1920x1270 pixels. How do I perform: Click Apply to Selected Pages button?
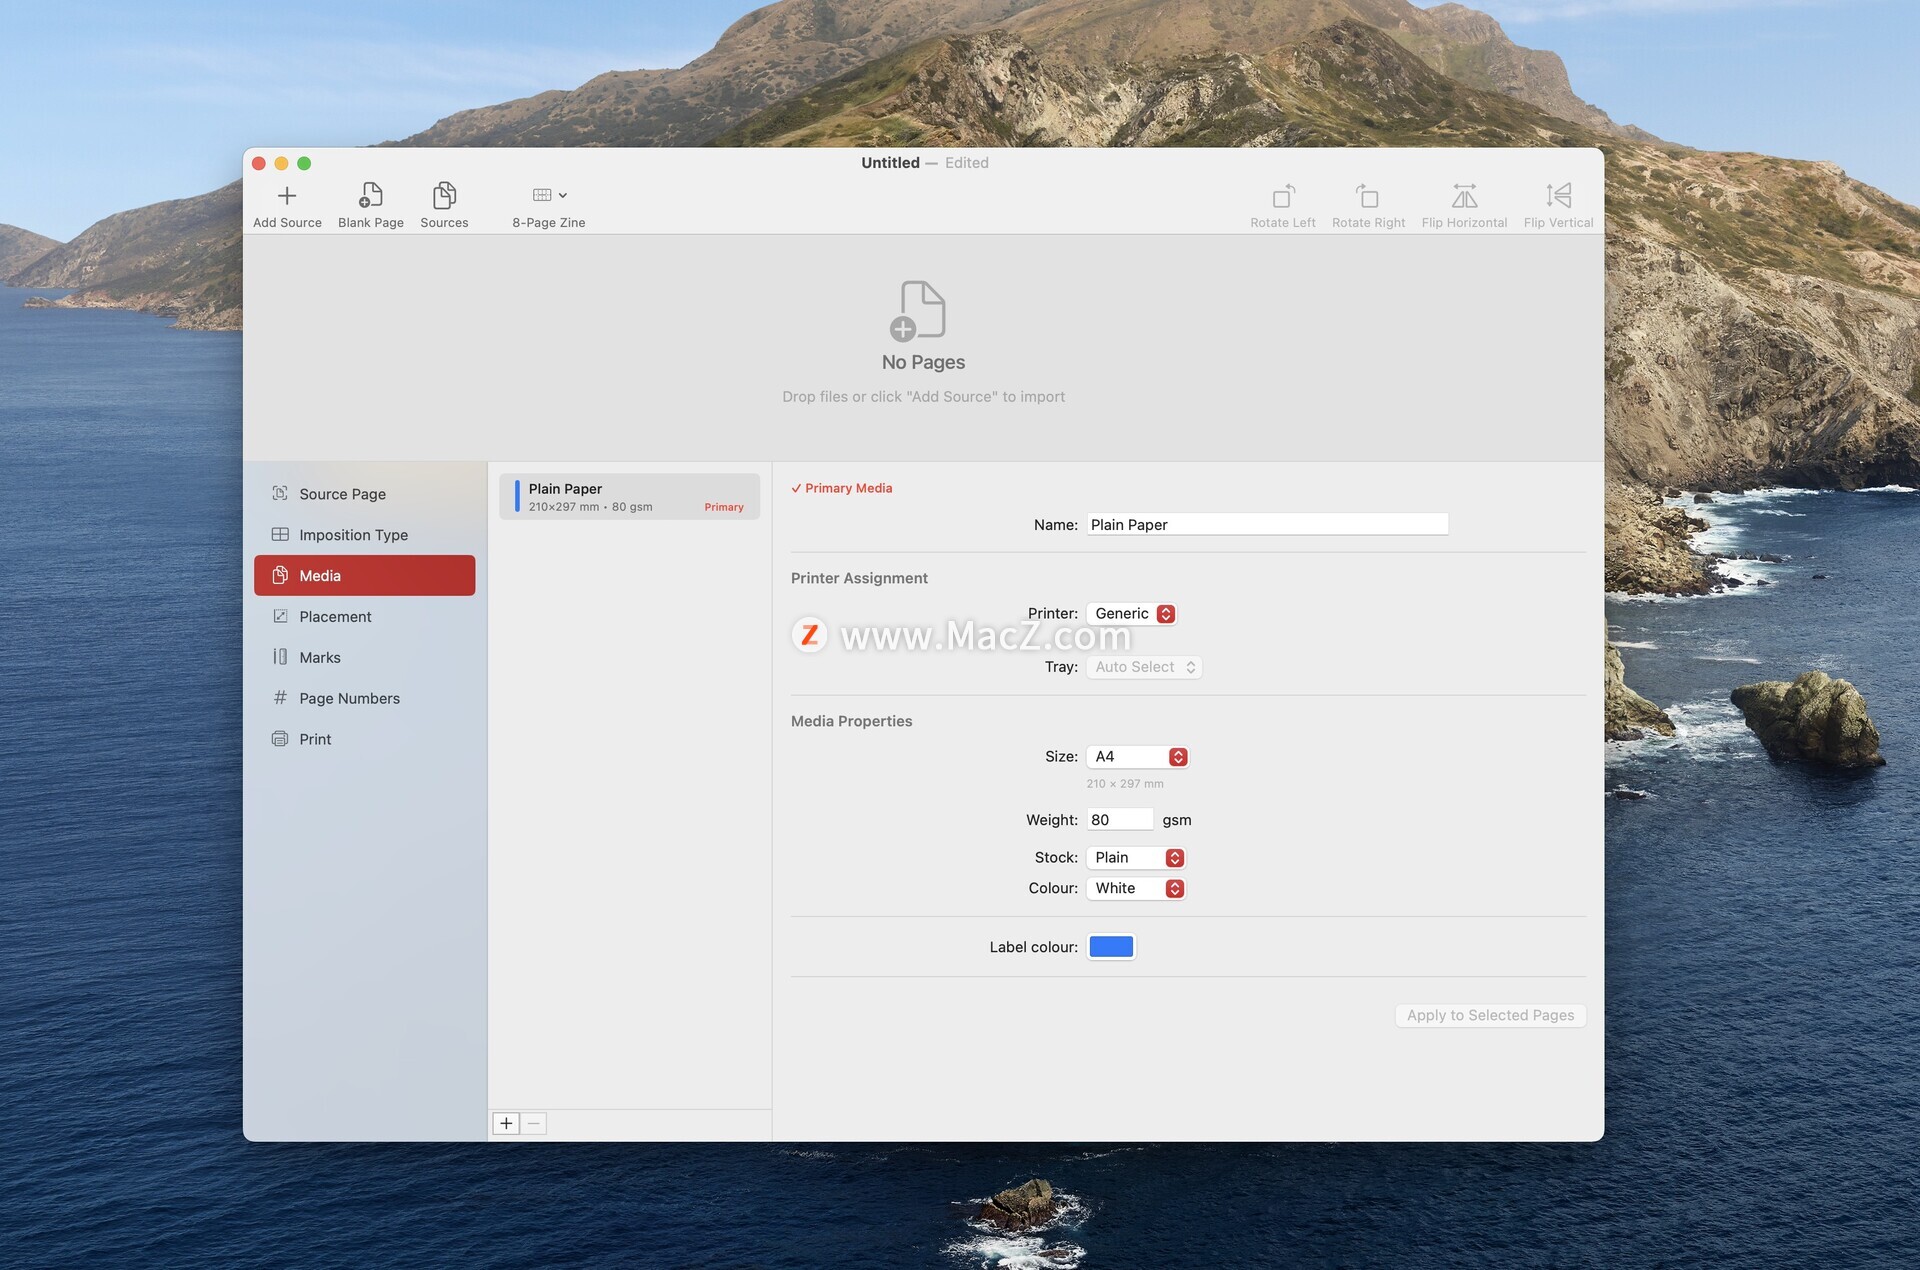click(x=1489, y=1015)
